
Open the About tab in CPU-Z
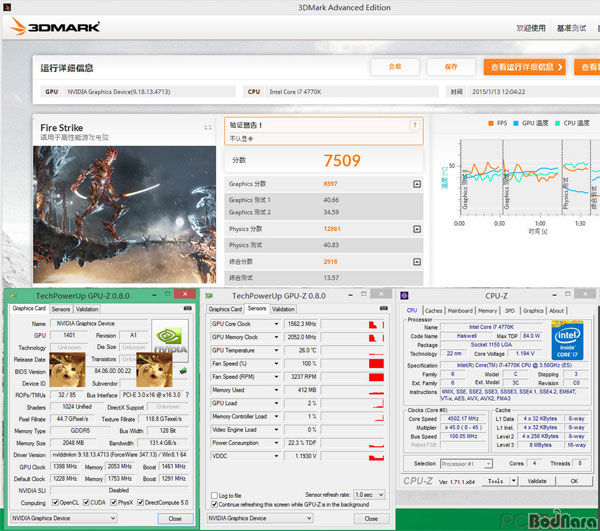coord(556,311)
